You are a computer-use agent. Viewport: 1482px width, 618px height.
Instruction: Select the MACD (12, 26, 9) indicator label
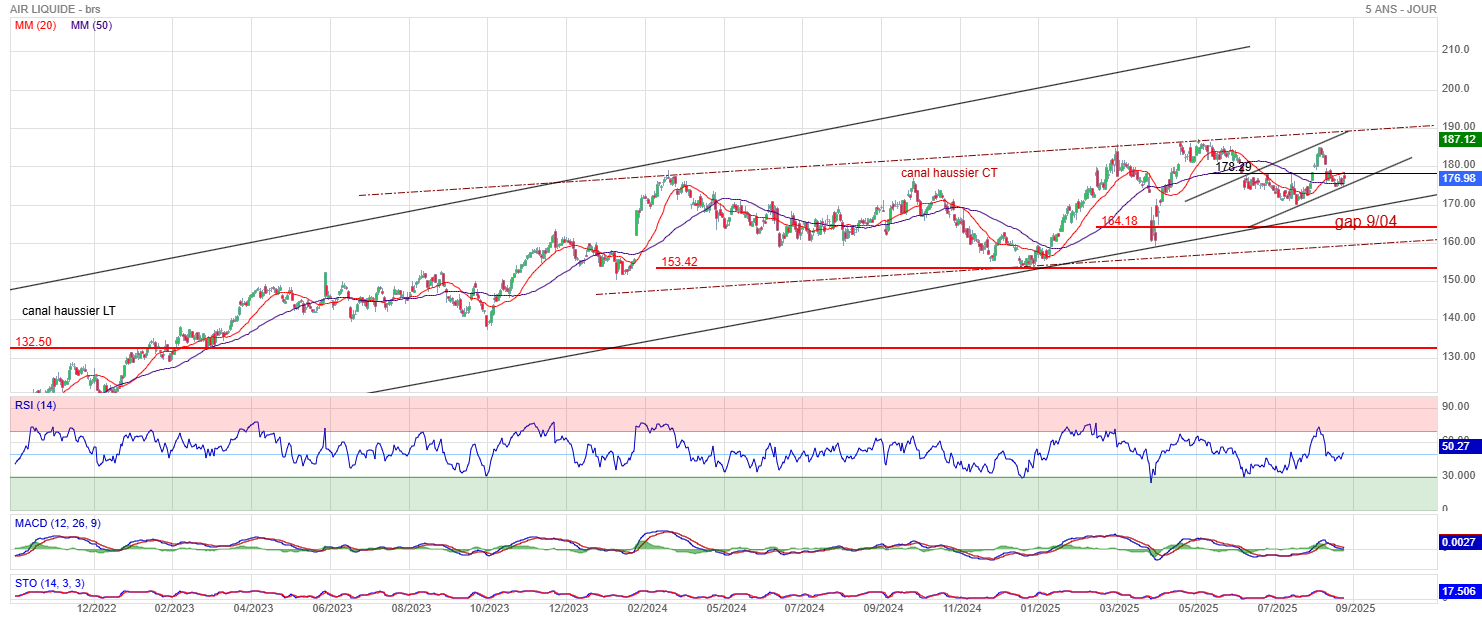(57, 523)
